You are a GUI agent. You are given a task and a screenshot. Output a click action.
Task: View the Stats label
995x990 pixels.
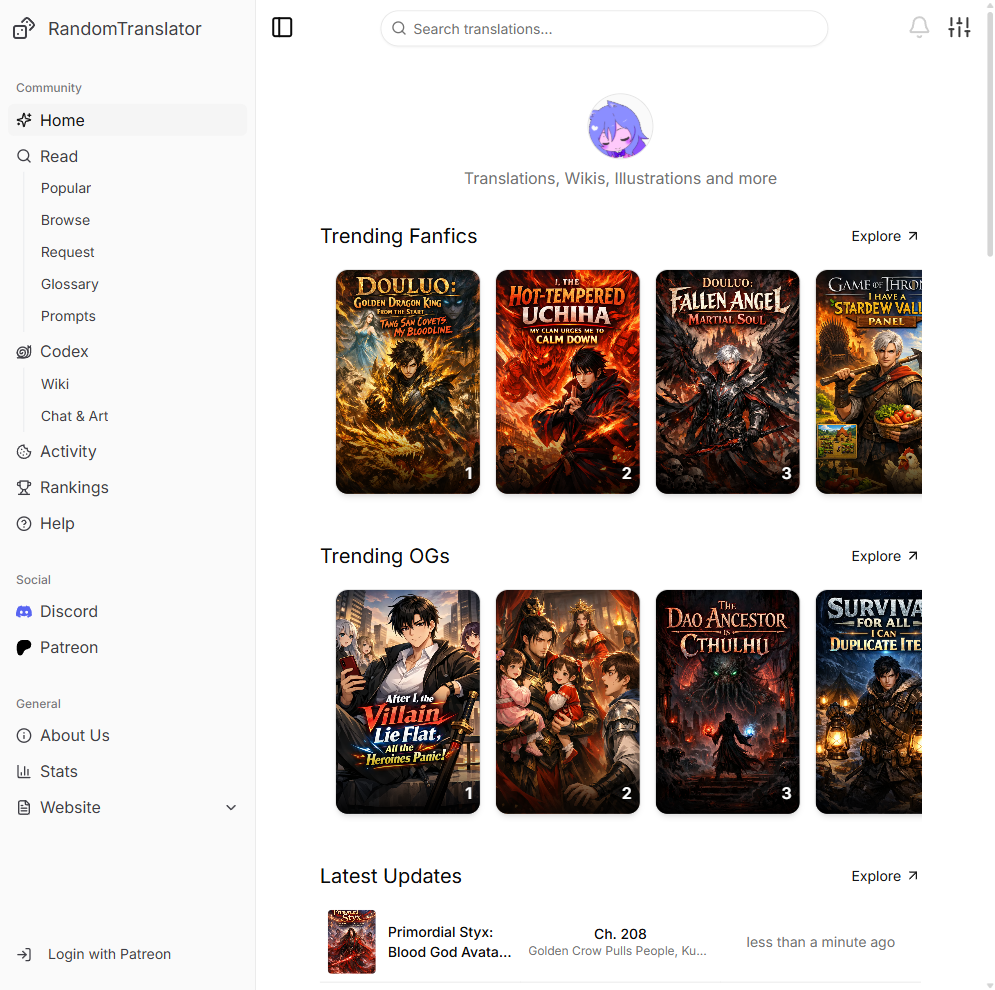(x=59, y=772)
